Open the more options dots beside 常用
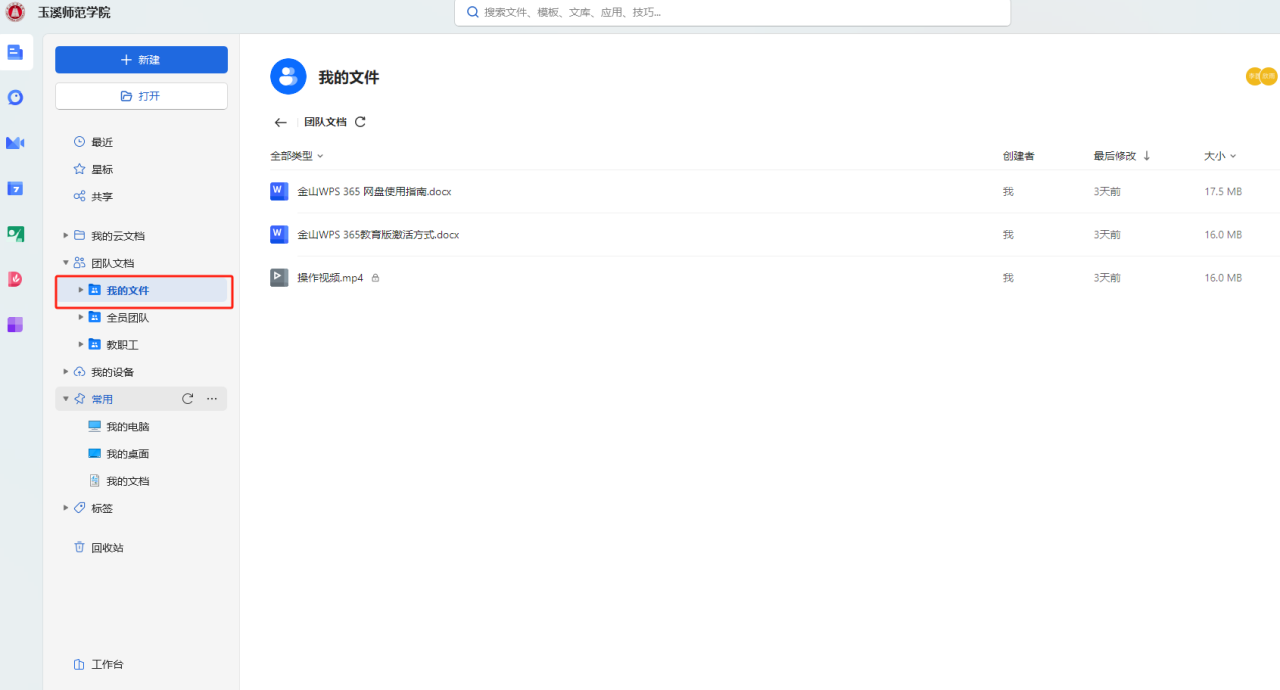Image resolution: width=1280 pixels, height=690 pixels. click(212, 399)
